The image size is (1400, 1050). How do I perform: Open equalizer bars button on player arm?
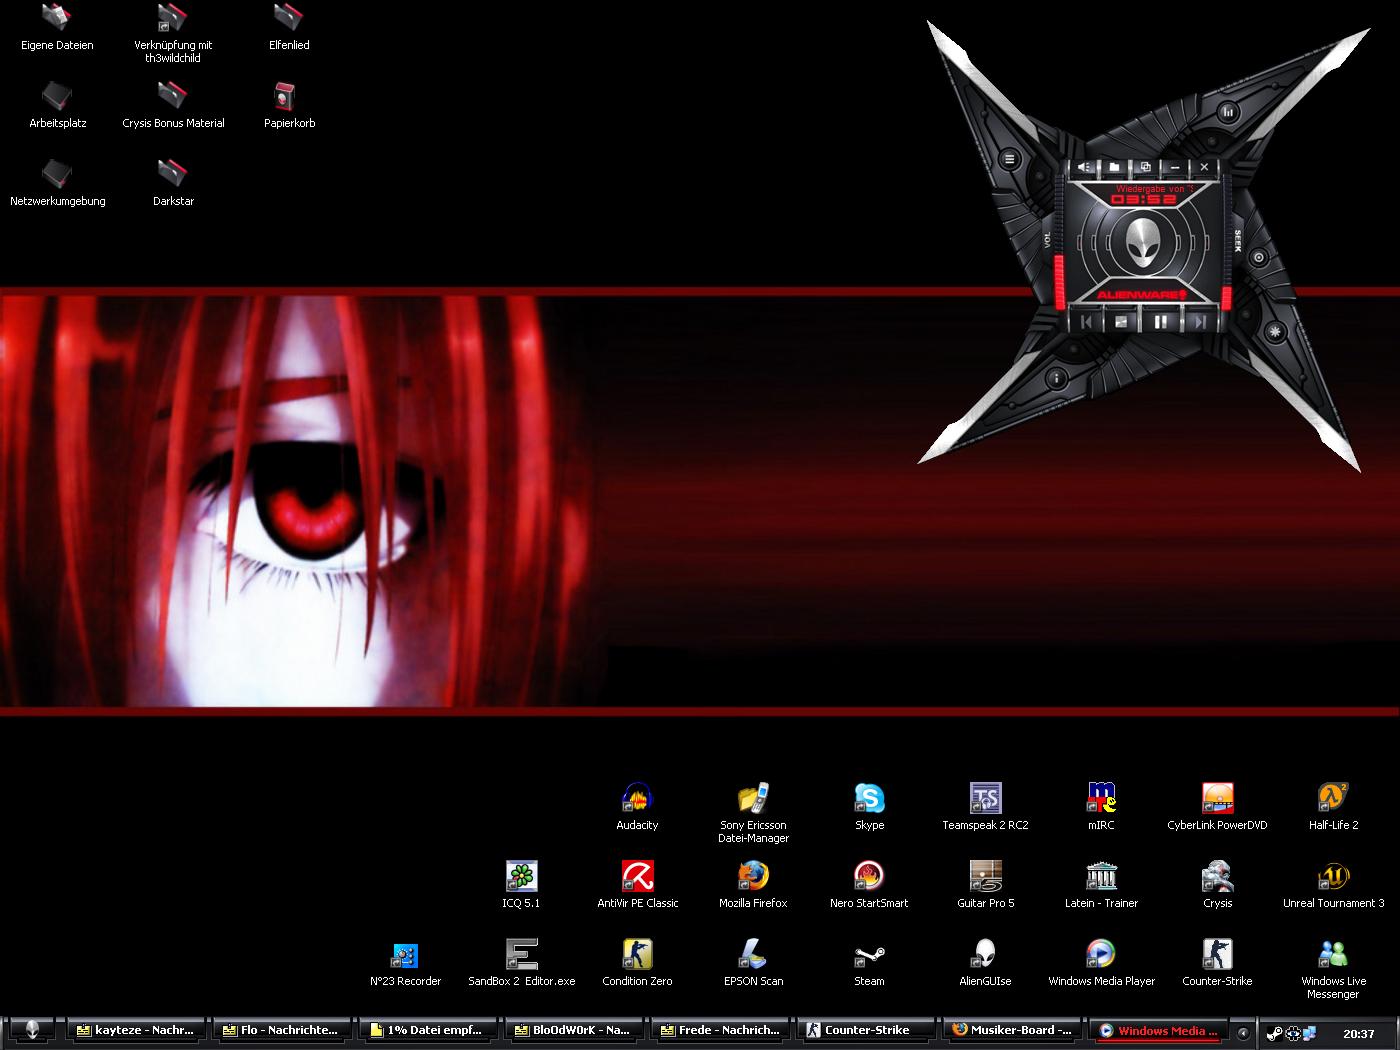(1227, 112)
